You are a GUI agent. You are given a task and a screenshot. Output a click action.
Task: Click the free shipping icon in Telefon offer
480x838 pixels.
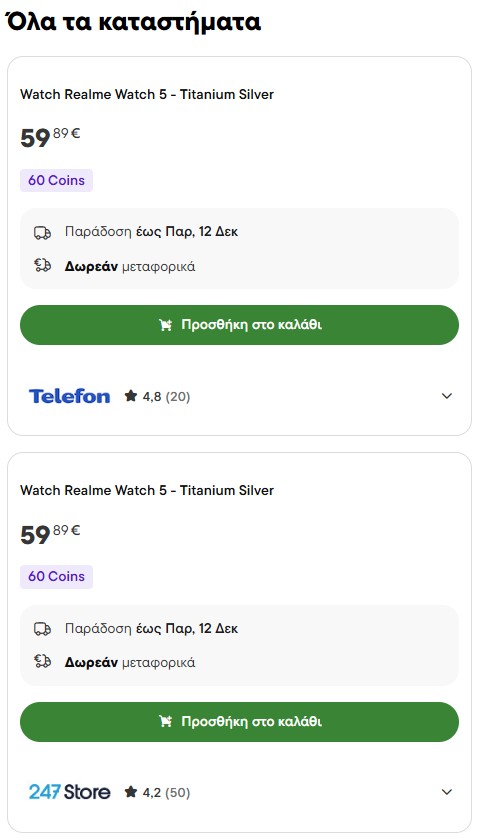click(x=42, y=266)
